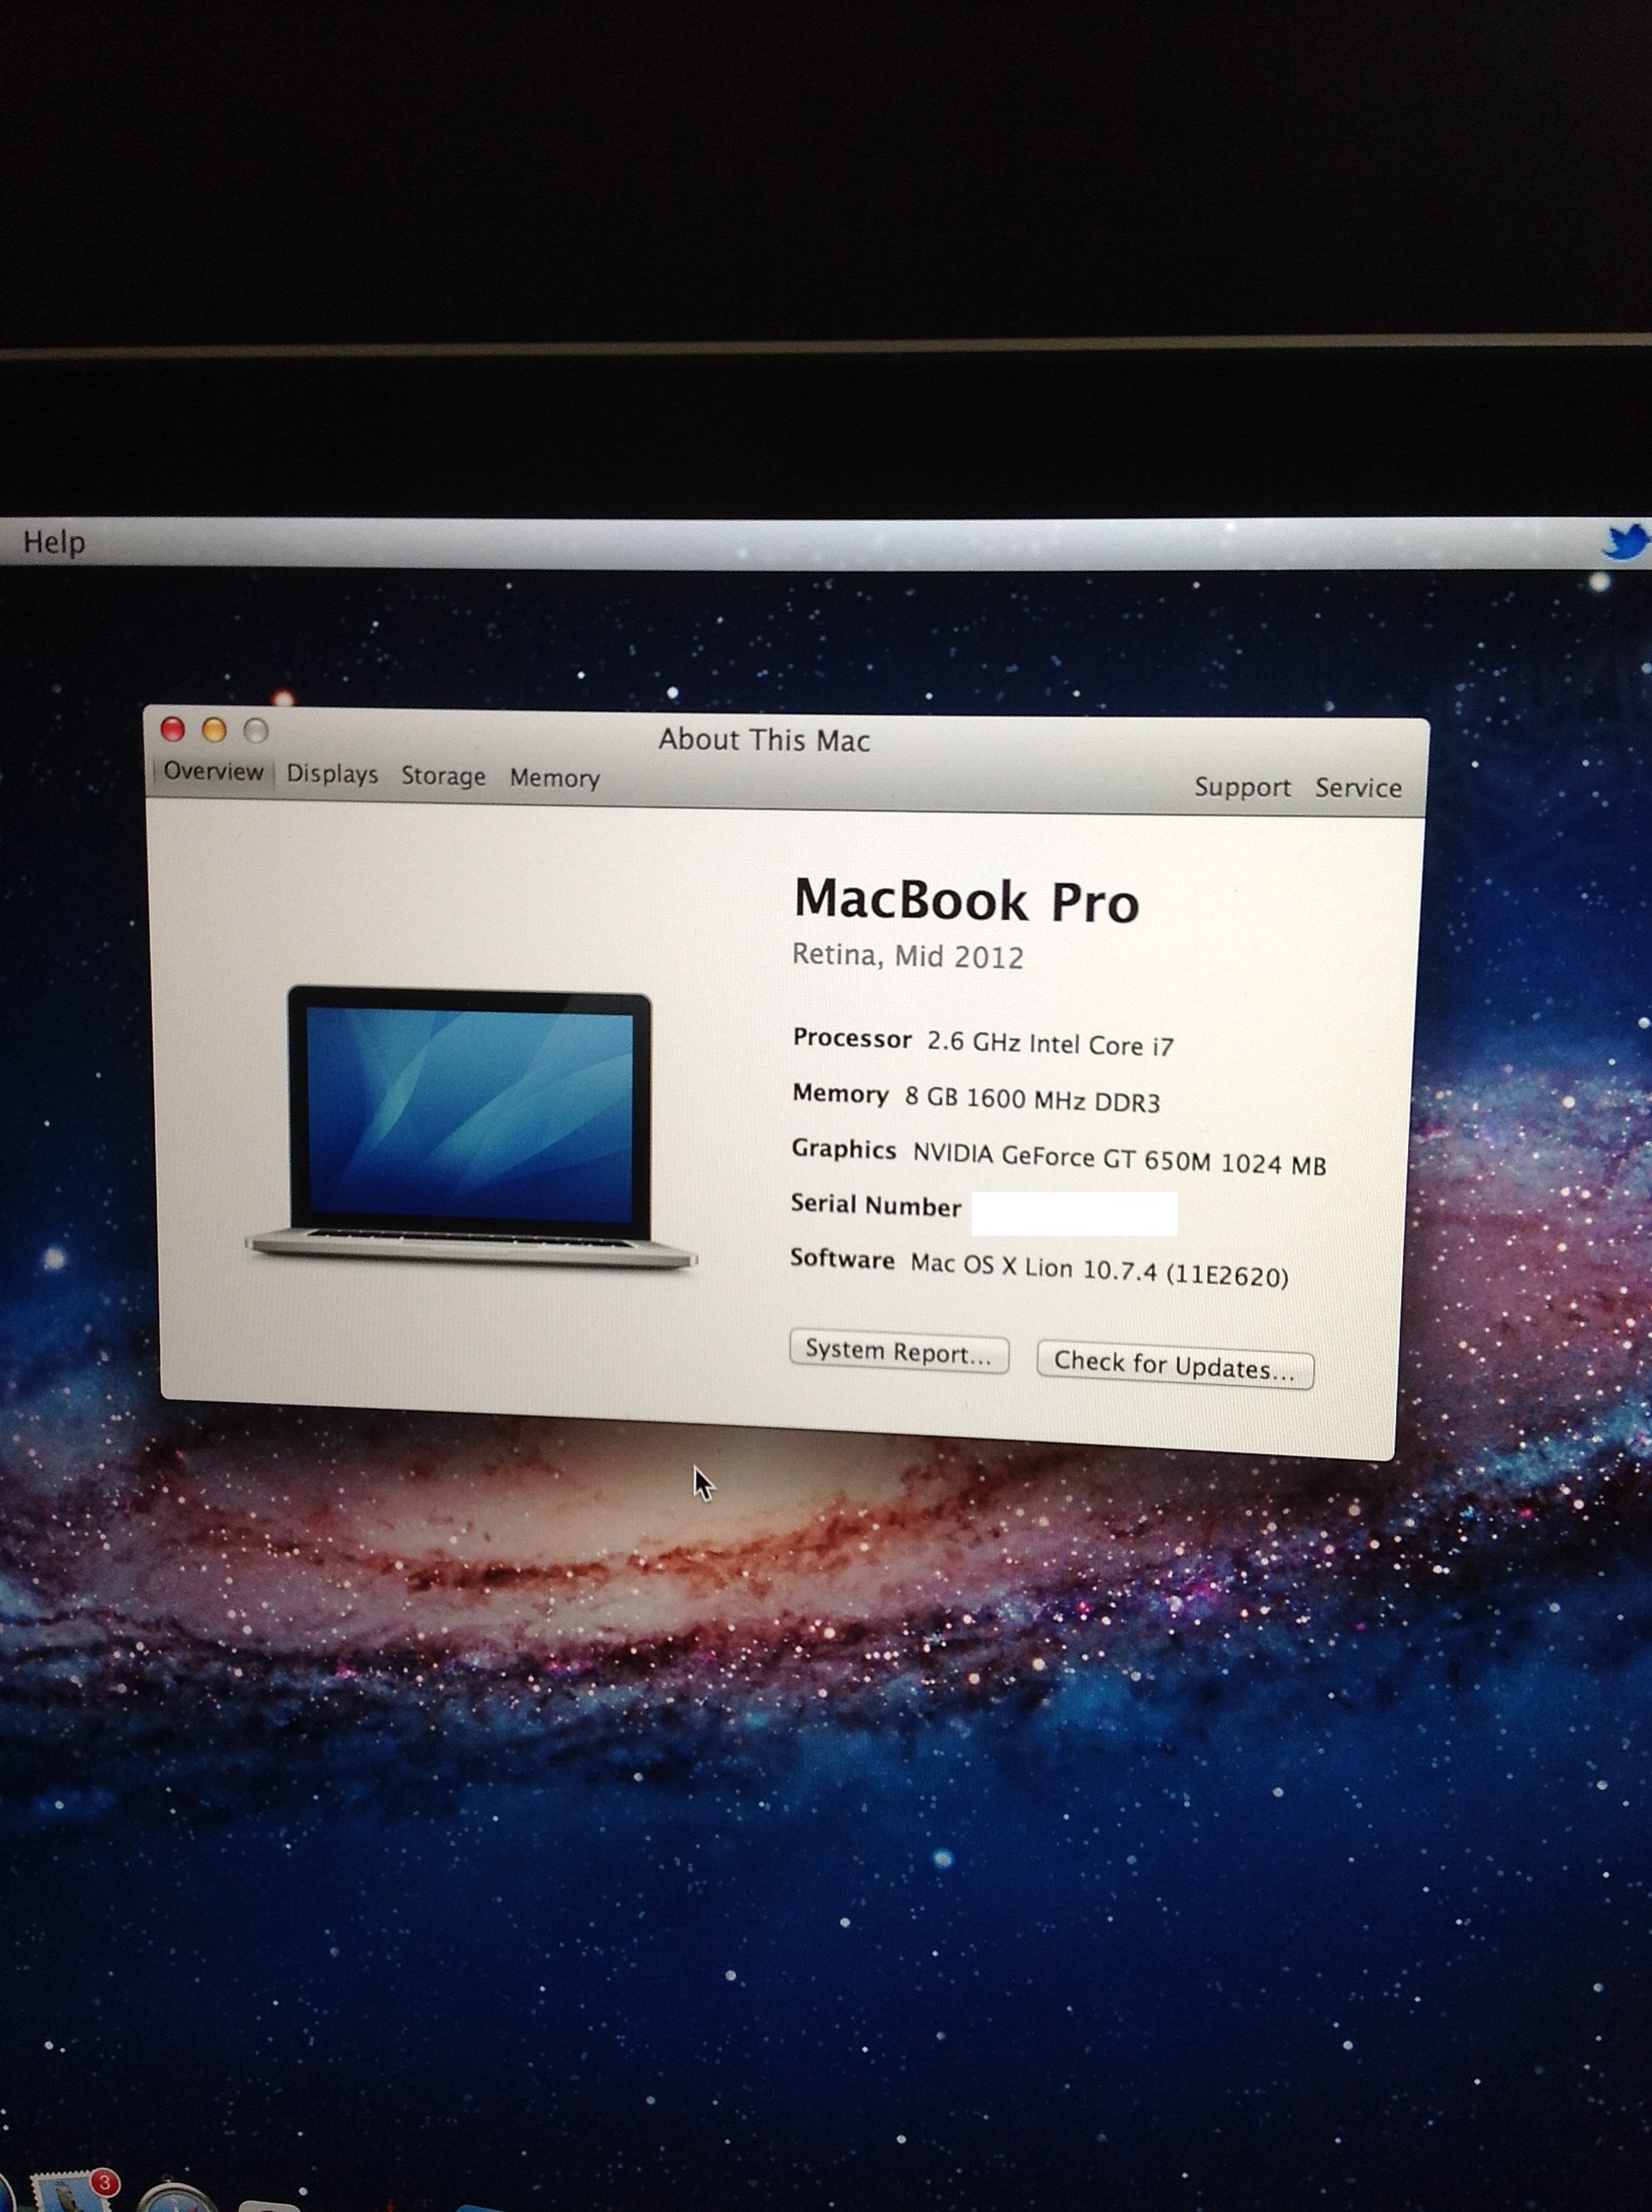Screen dimensions: 1652x2212
Task: Minimize the About This Mac window
Action: pyautogui.click(x=214, y=730)
